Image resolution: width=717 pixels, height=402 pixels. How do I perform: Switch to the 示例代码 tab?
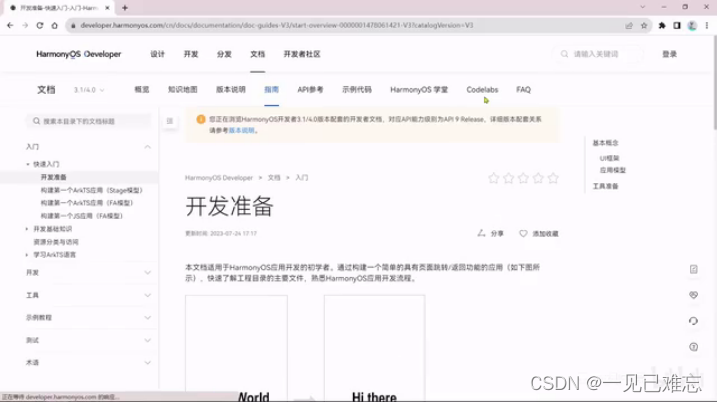coord(357,90)
